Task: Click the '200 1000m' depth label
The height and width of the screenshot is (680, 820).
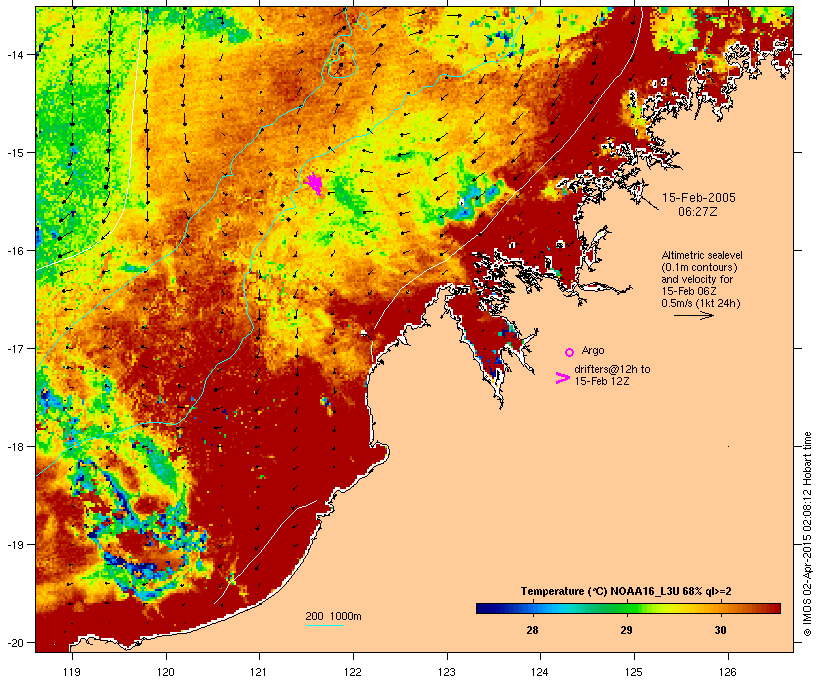Action: click(x=333, y=616)
